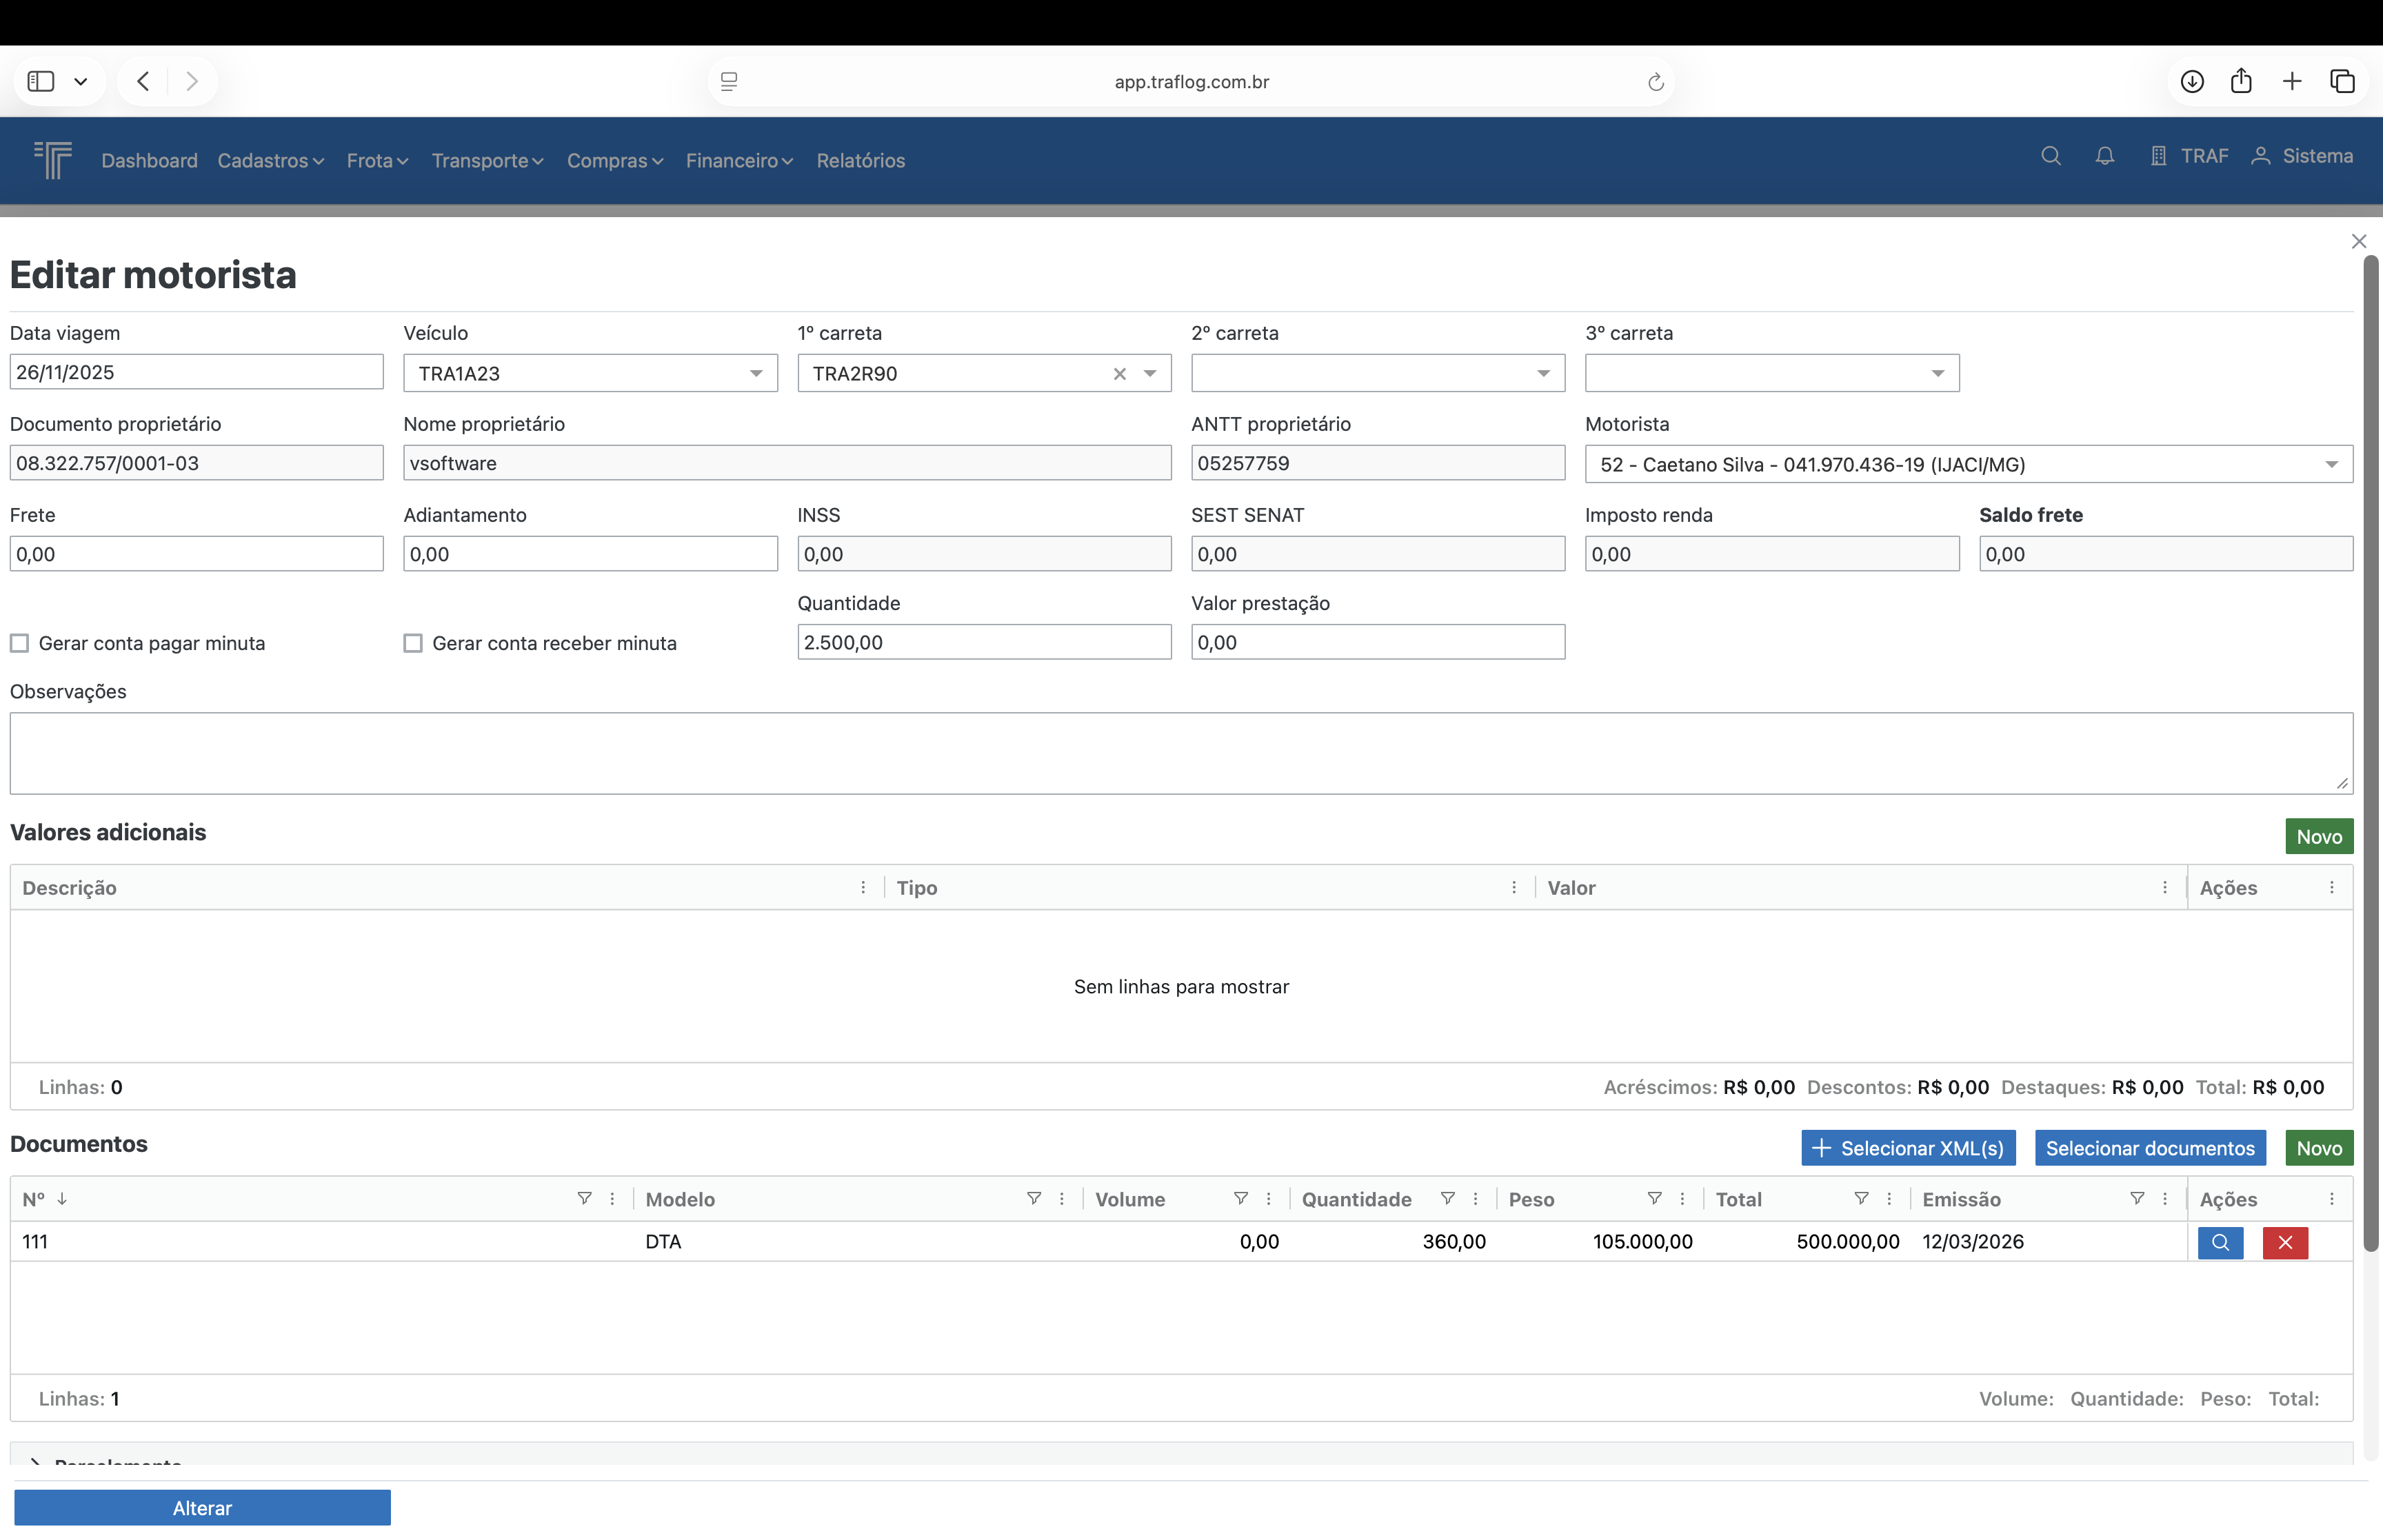Open Descrição column options menu
The height and width of the screenshot is (1540, 2383).
pyautogui.click(x=863, y=888)
